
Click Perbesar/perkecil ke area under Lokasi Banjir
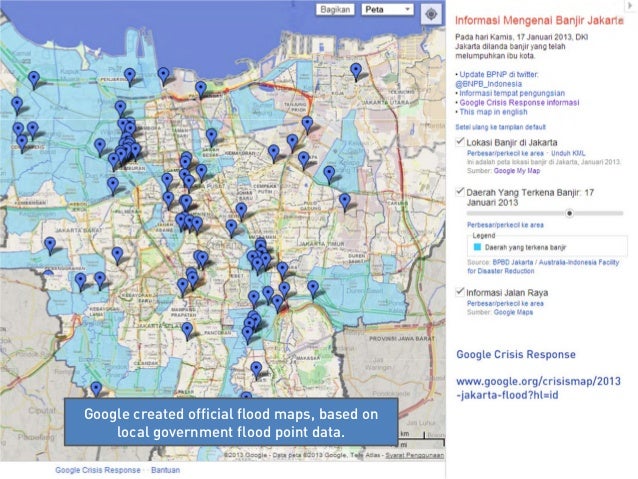click(505, 153)
